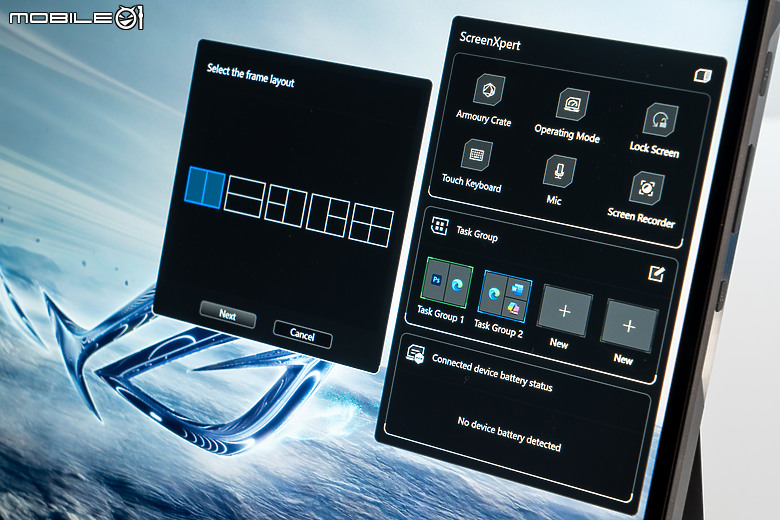Choose the layout with one left pane and two right panes
Screen dimensions: 780x520
click(328, 216)
